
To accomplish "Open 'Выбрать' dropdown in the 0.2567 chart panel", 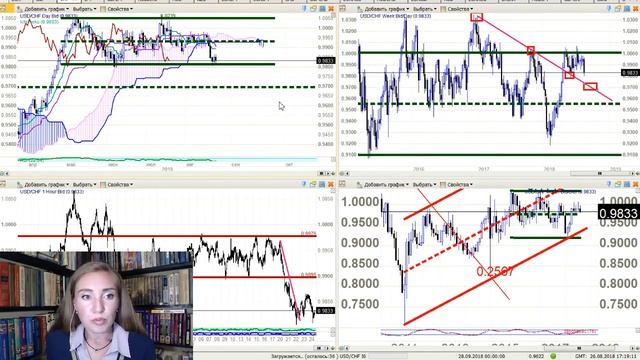I will tap(424, 184).
